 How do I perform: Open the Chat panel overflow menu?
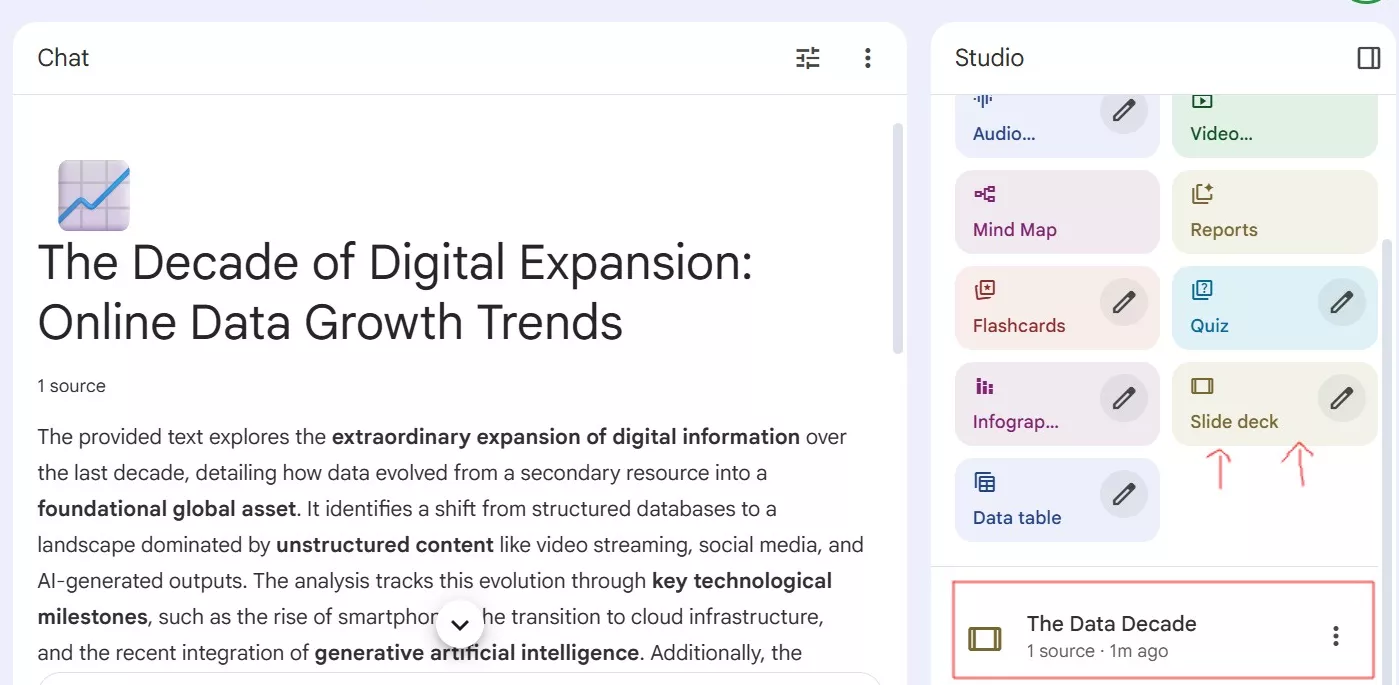click(867, 58)
